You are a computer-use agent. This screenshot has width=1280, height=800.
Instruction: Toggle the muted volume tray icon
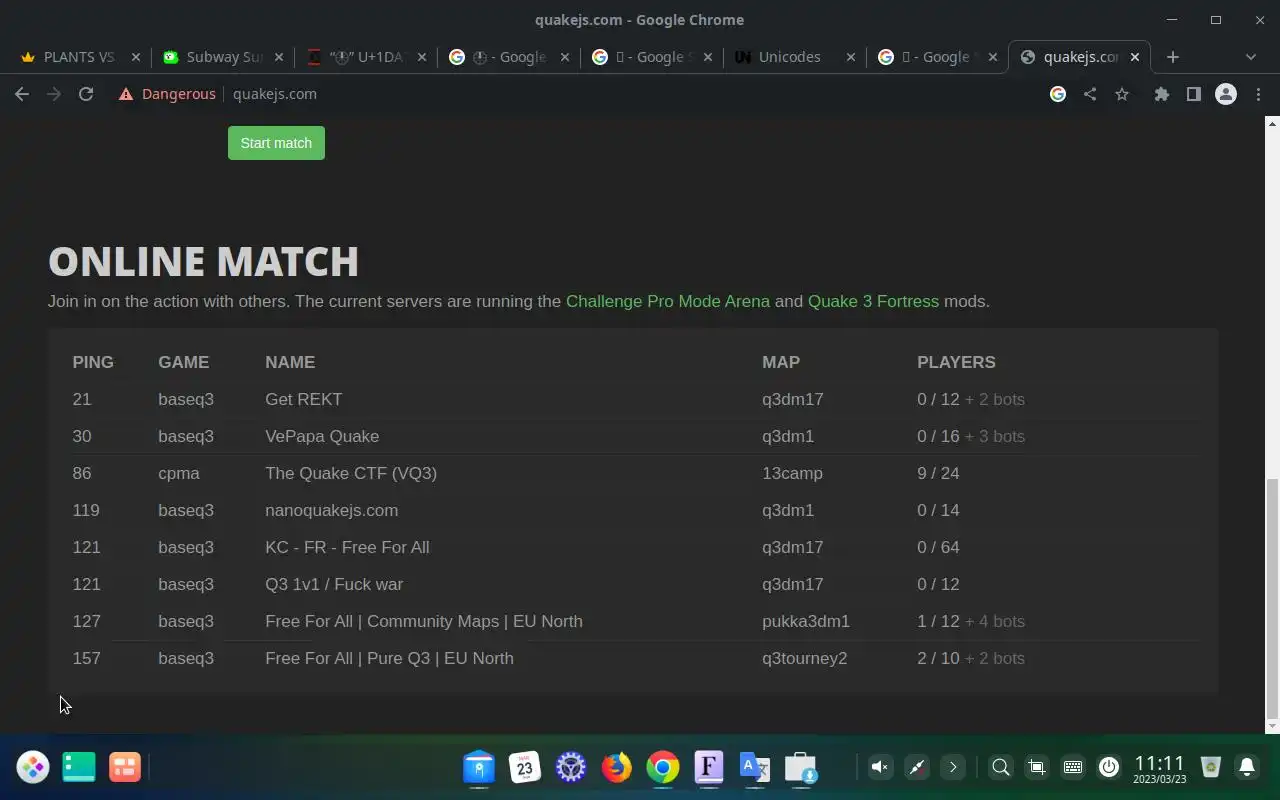click(880, 767)
